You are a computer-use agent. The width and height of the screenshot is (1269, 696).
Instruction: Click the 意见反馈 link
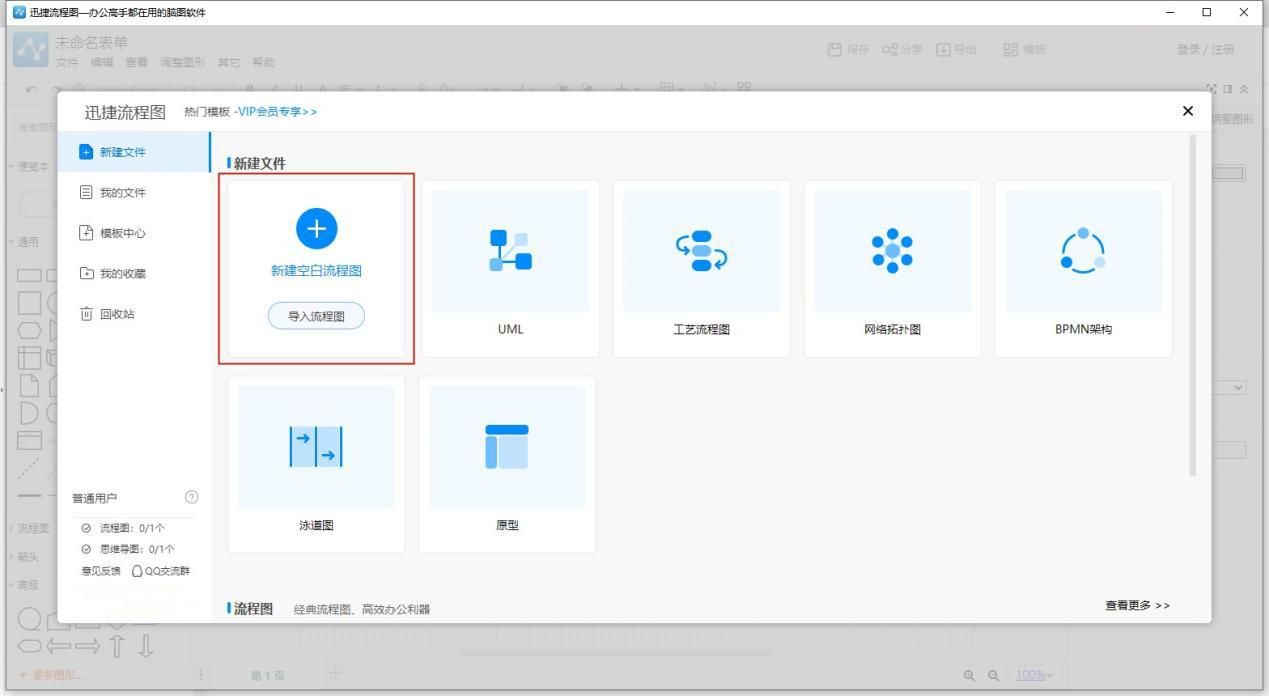[x=101, y=571]
